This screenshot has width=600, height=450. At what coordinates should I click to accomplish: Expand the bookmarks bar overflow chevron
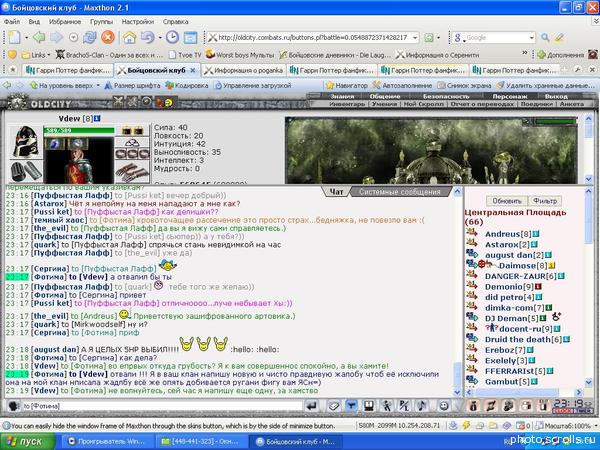tap(525, 54)
